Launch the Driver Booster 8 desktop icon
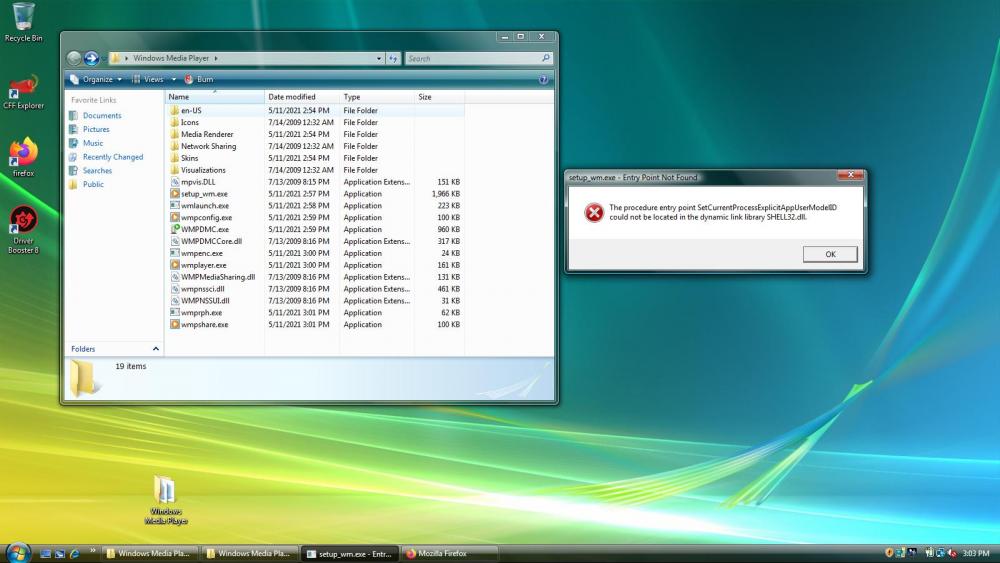The image size is (1000, 563). (x=24, y=230)
